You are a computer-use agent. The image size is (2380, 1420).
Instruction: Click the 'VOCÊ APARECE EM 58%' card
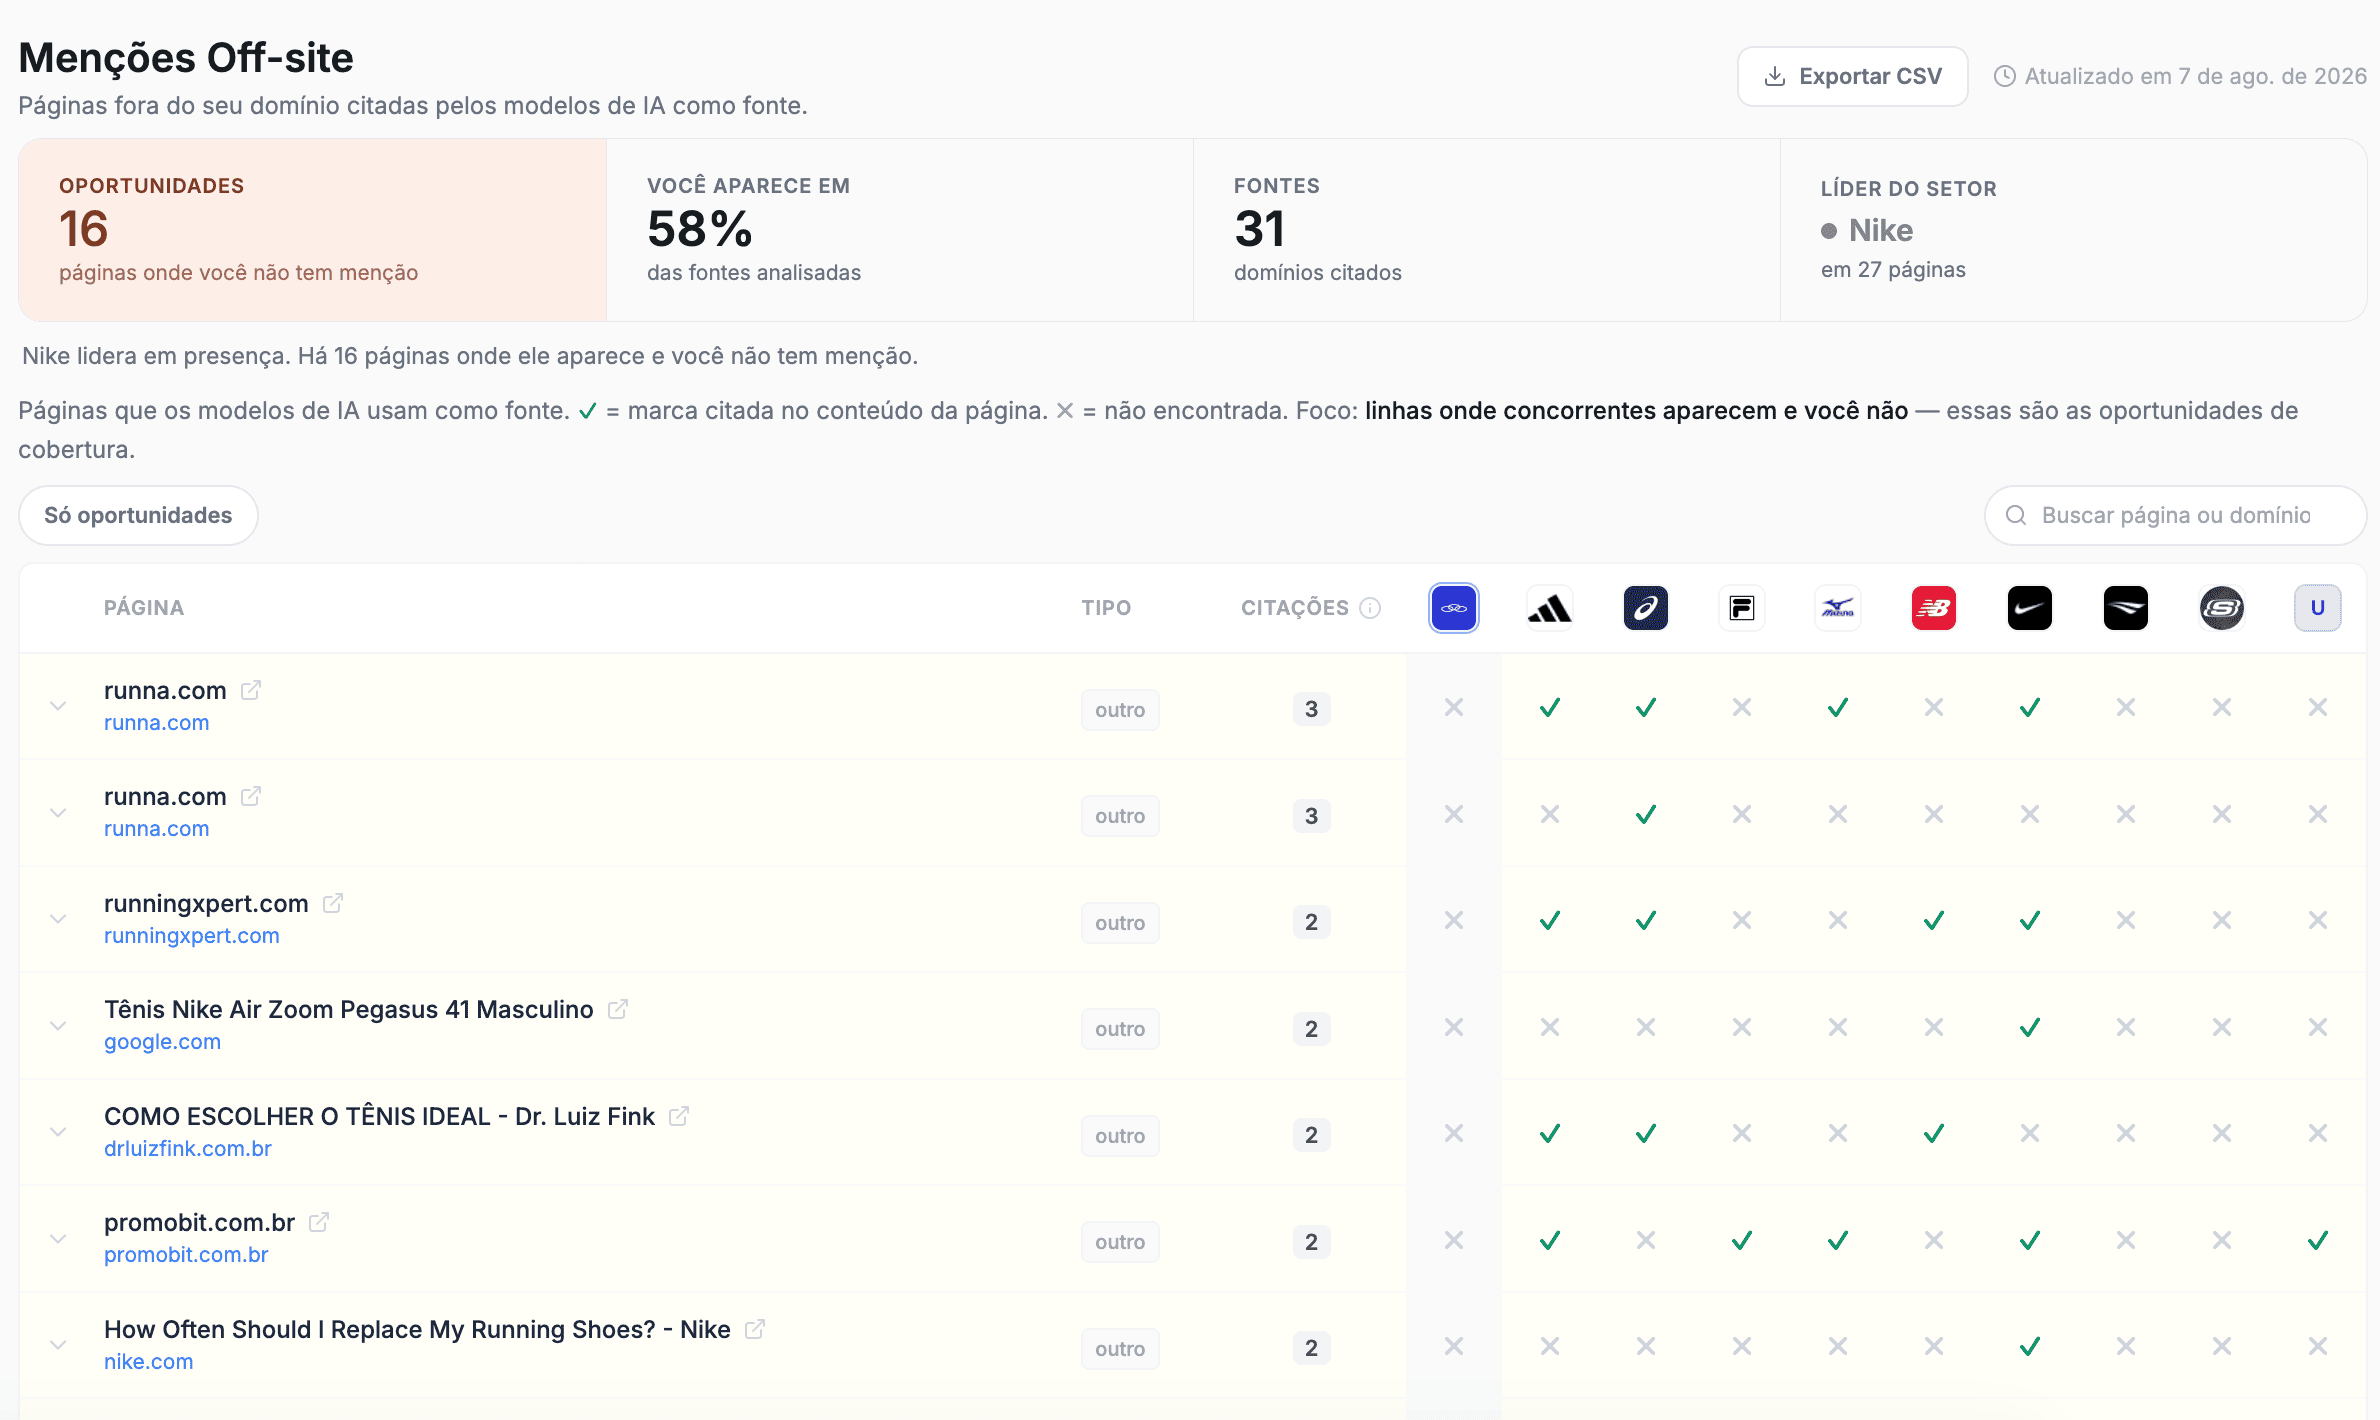pyautogui.click(x=900, y=230)
